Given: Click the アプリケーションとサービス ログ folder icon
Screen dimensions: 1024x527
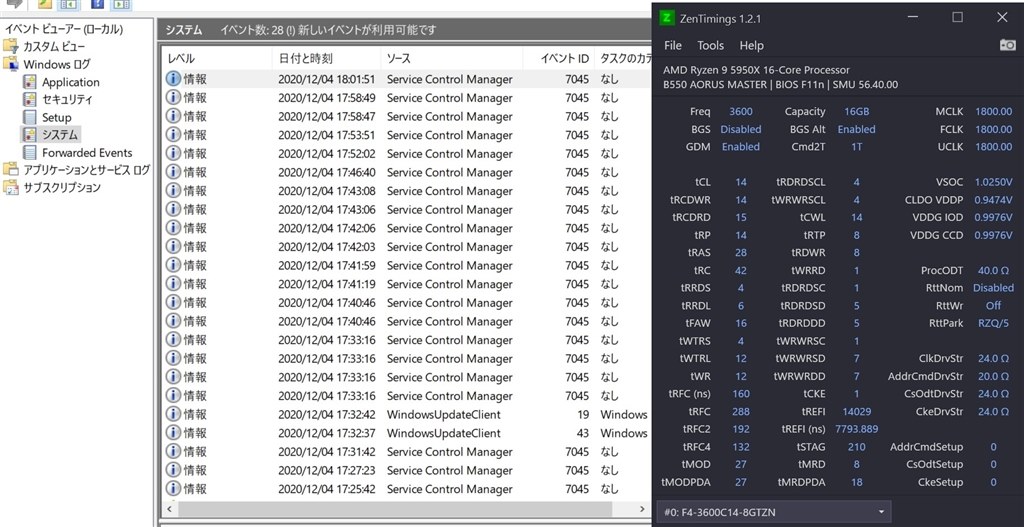Looking at the screenshot, I should [x=11, y=170].
